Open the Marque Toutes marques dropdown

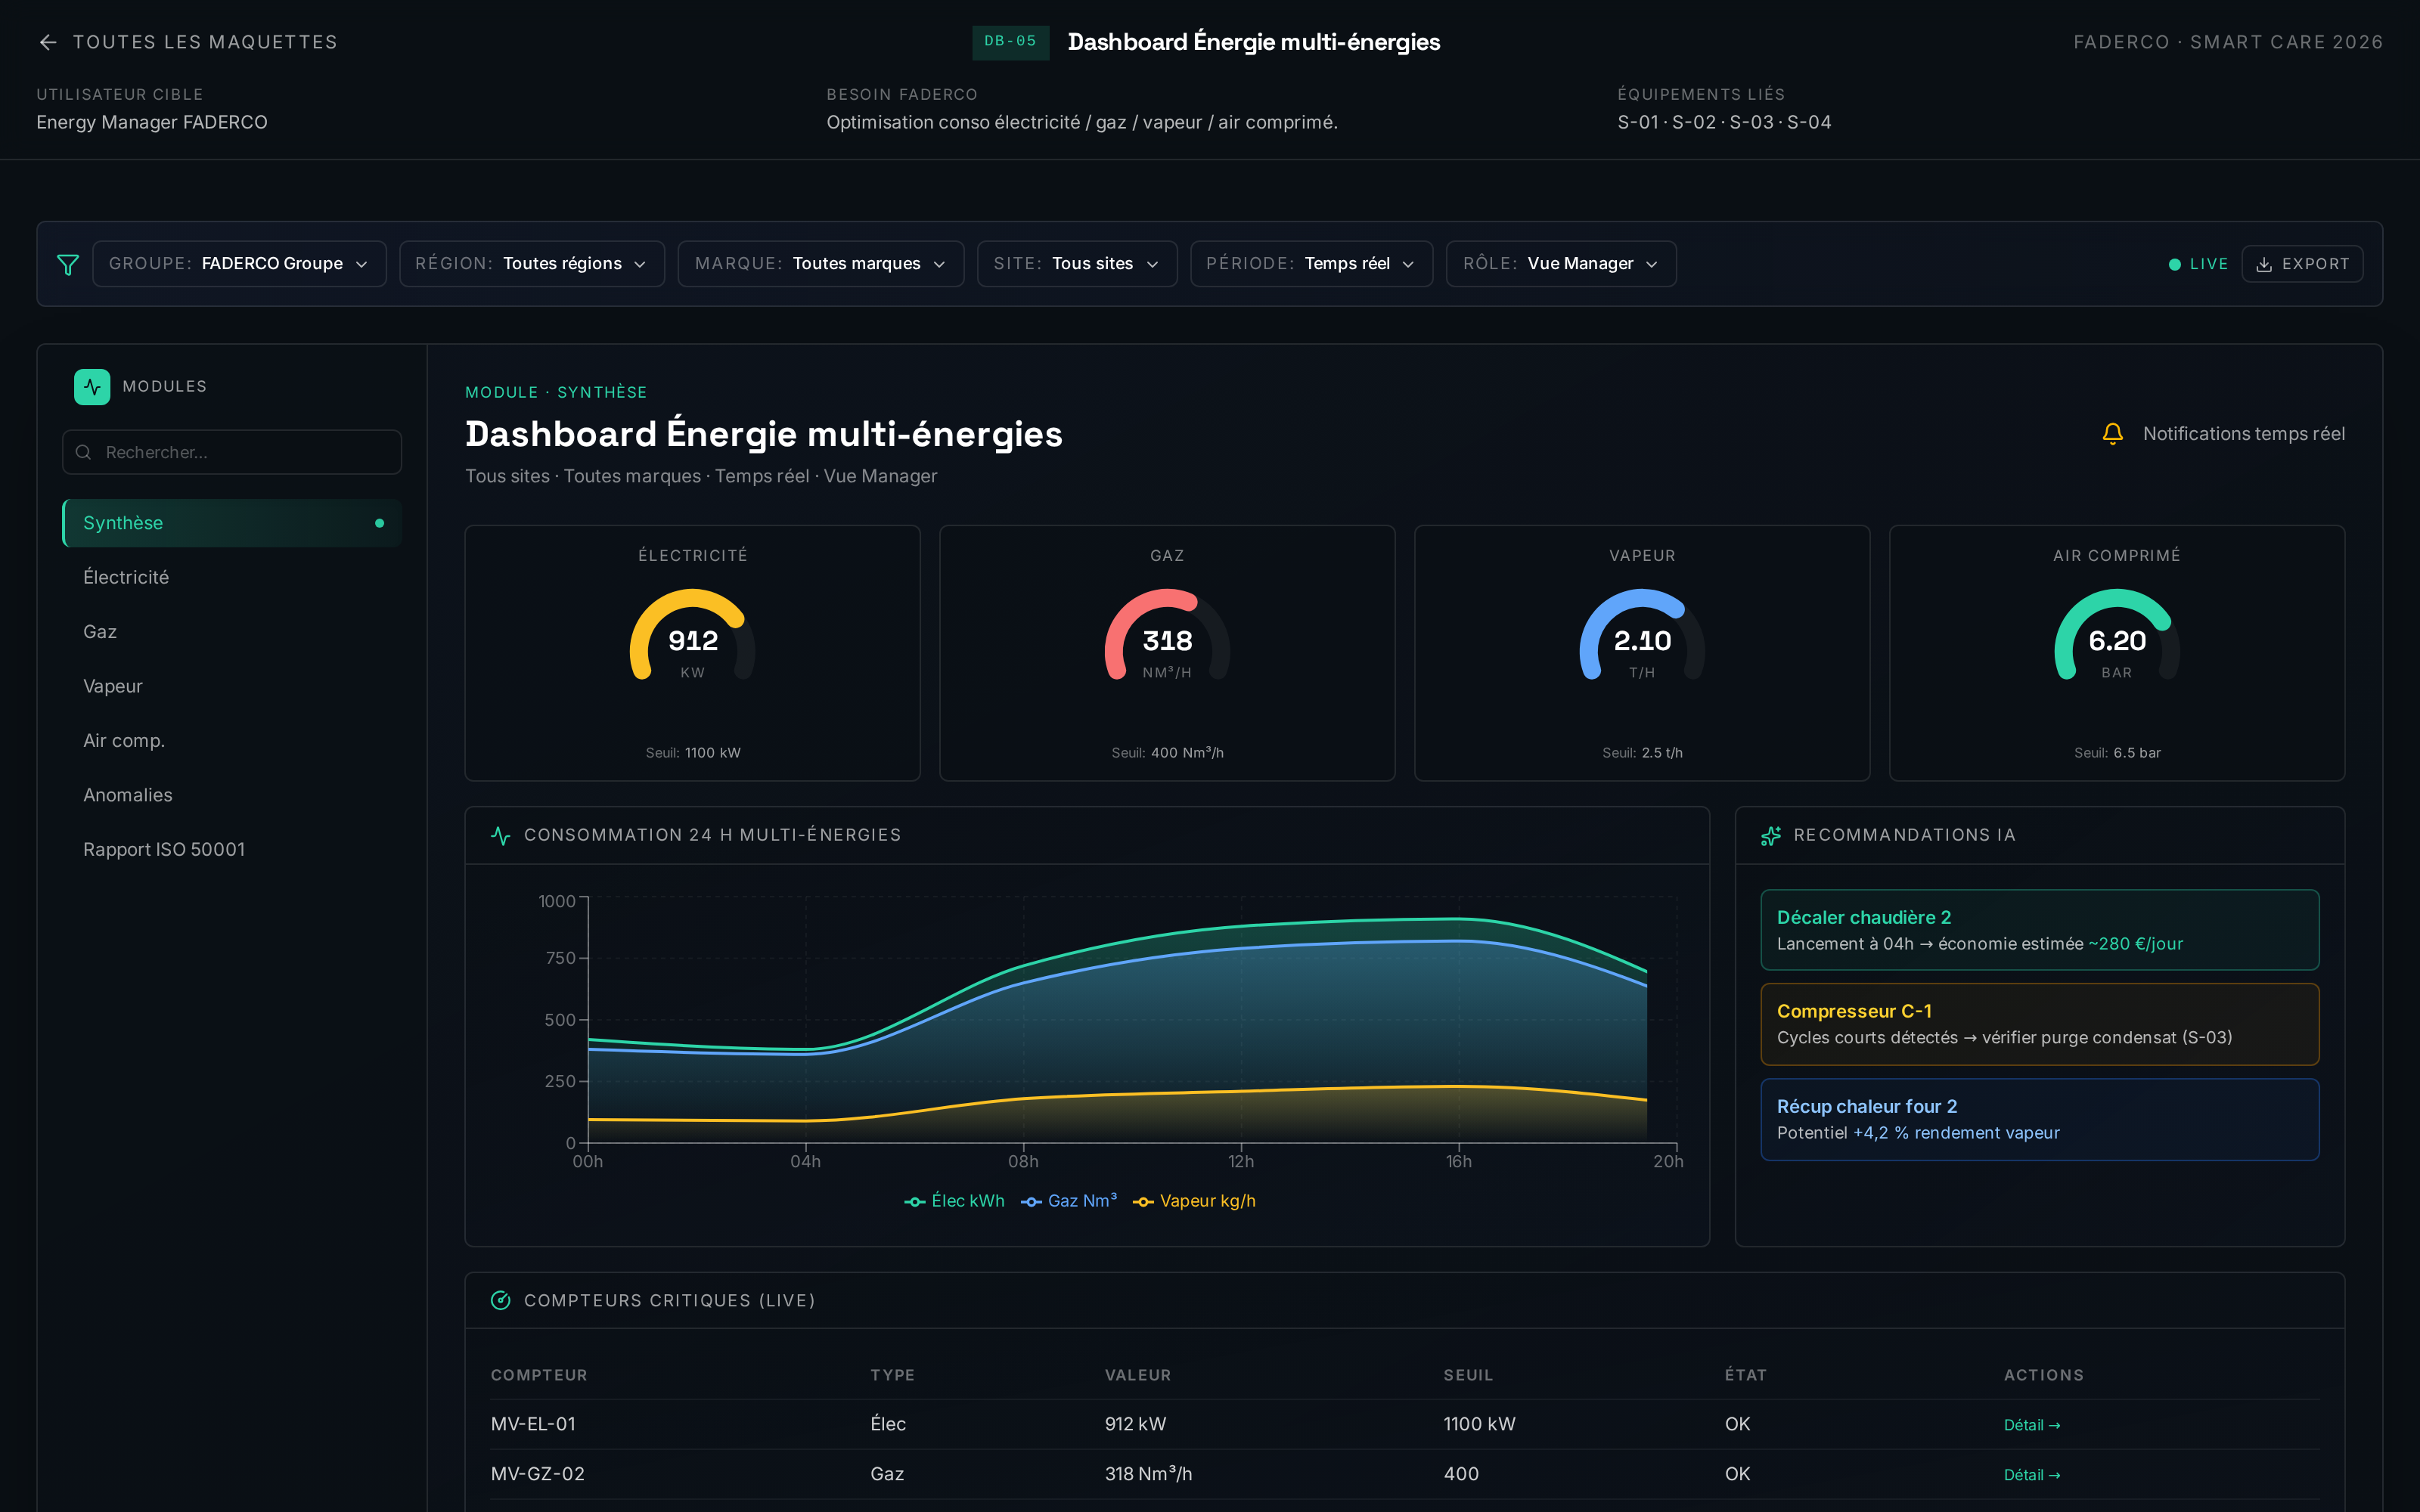pyautogui.click(x=821, y=264)
